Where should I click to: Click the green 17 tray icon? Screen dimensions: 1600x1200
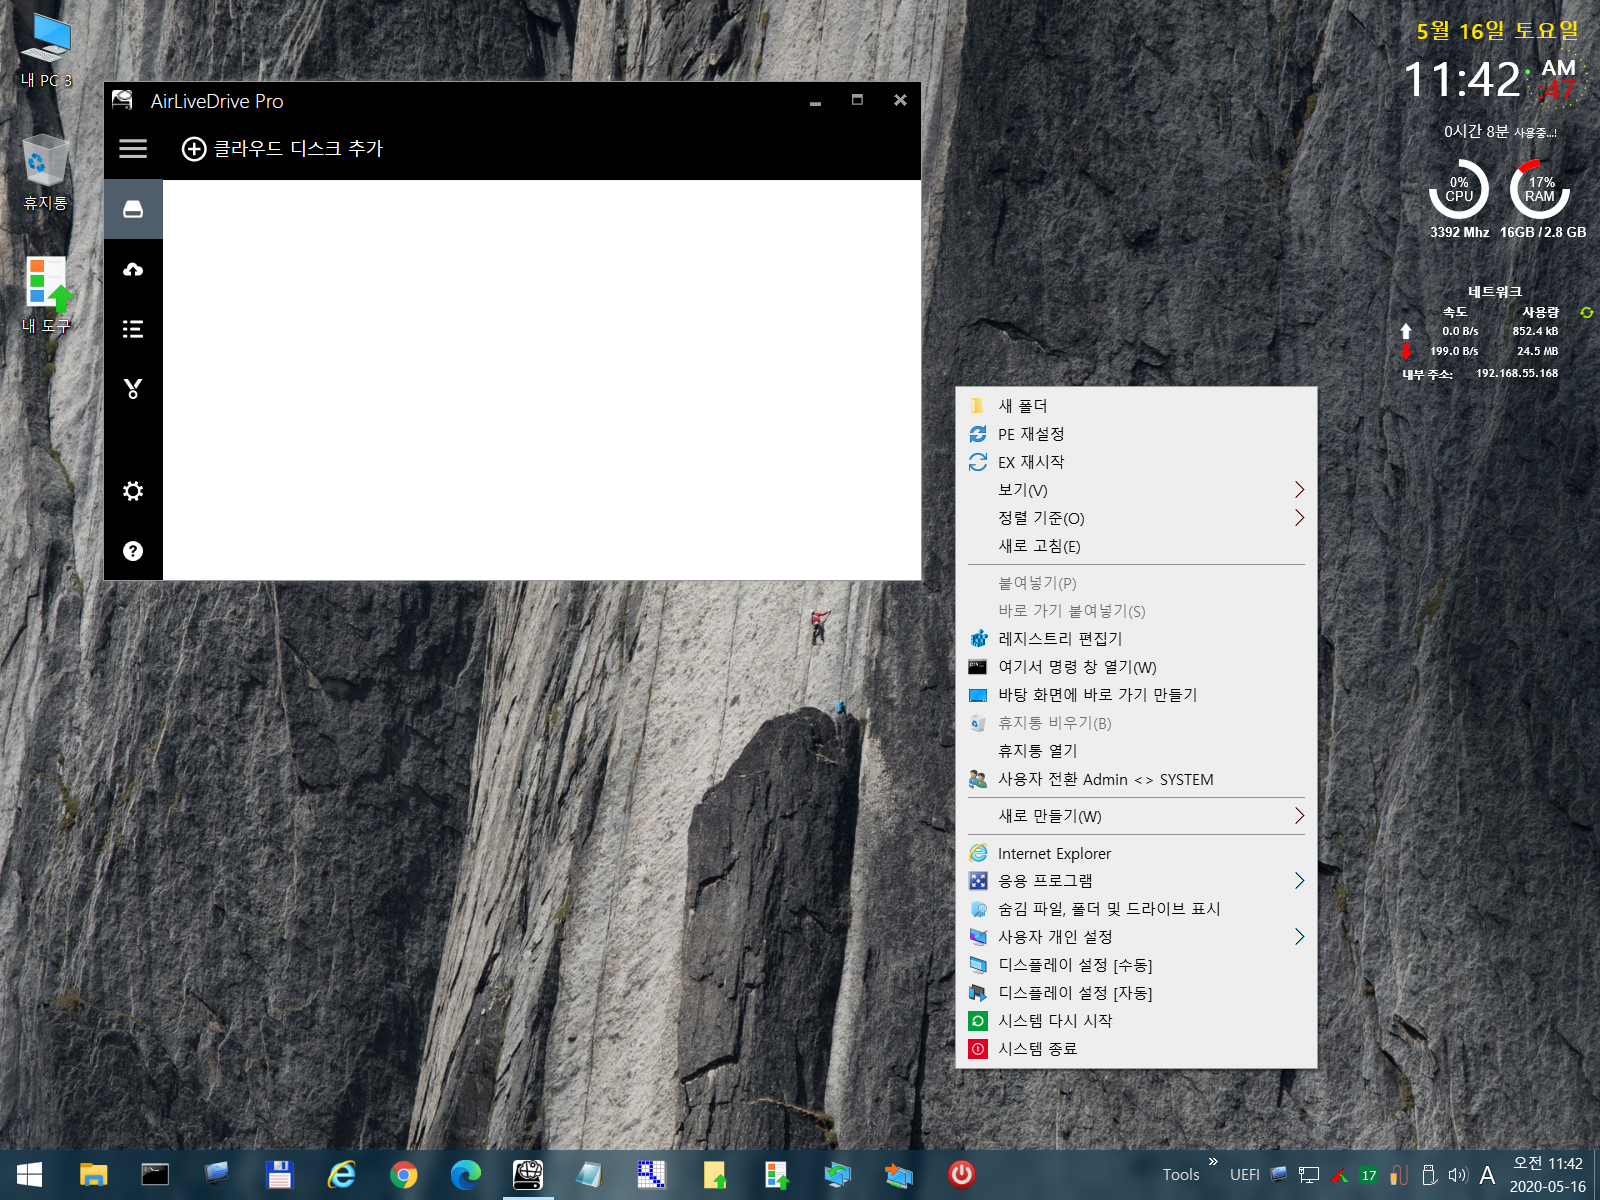coord(1369,1176)
